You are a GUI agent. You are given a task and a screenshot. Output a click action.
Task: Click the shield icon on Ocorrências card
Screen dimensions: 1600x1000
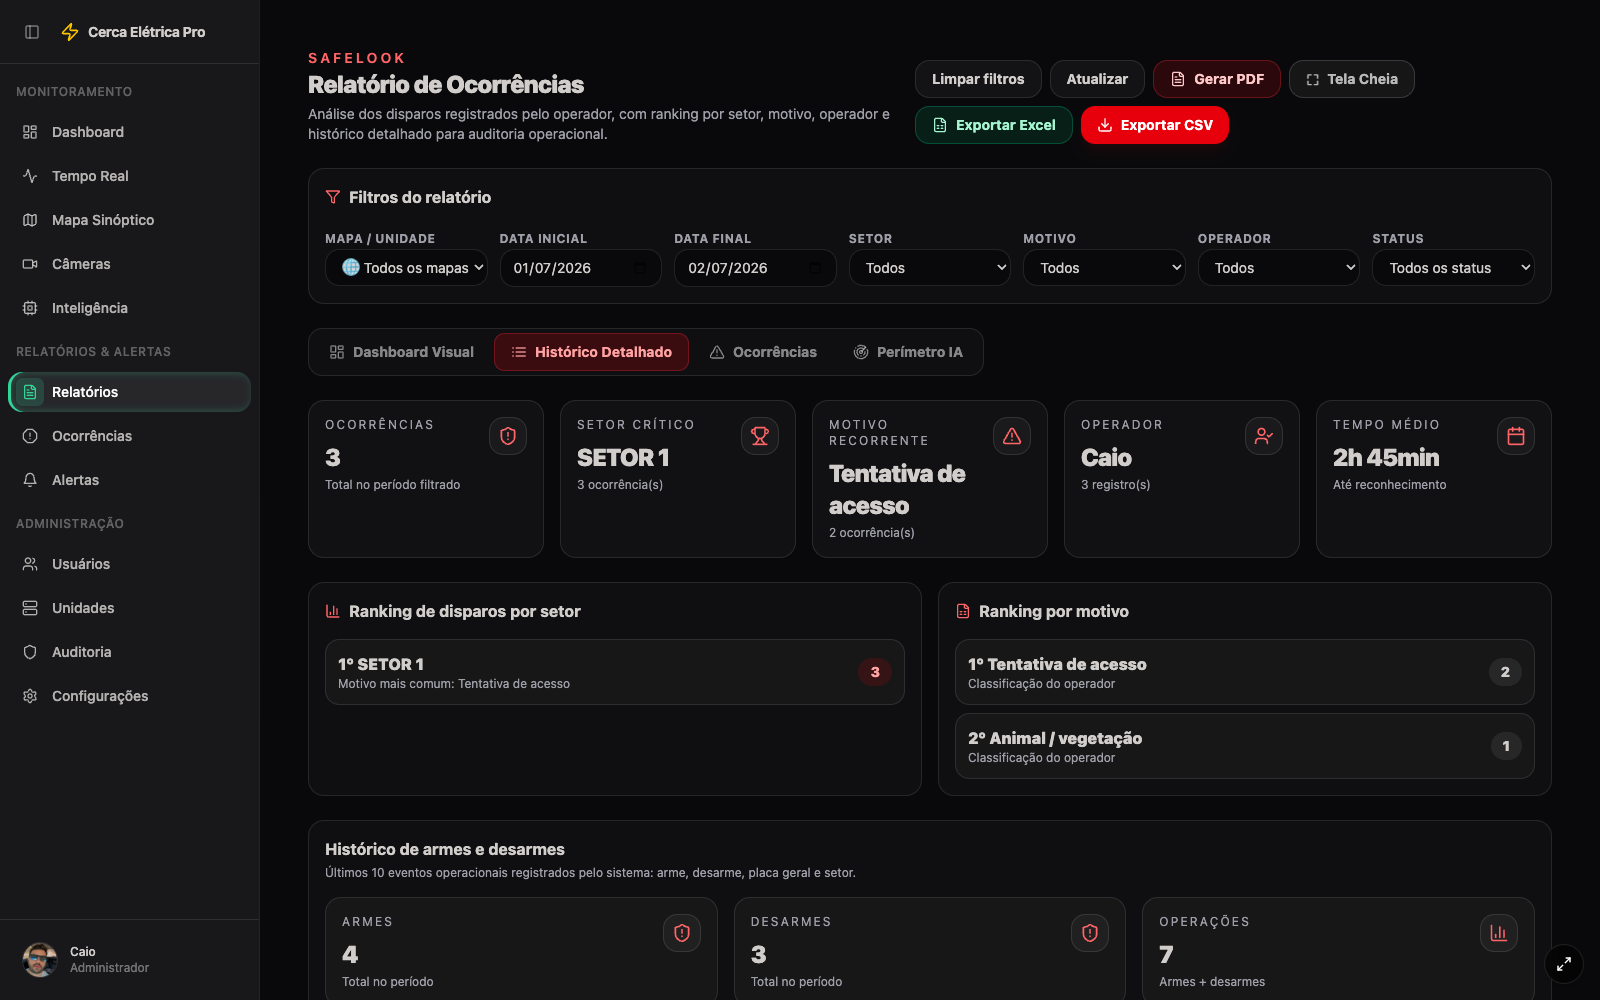[508, 436]
